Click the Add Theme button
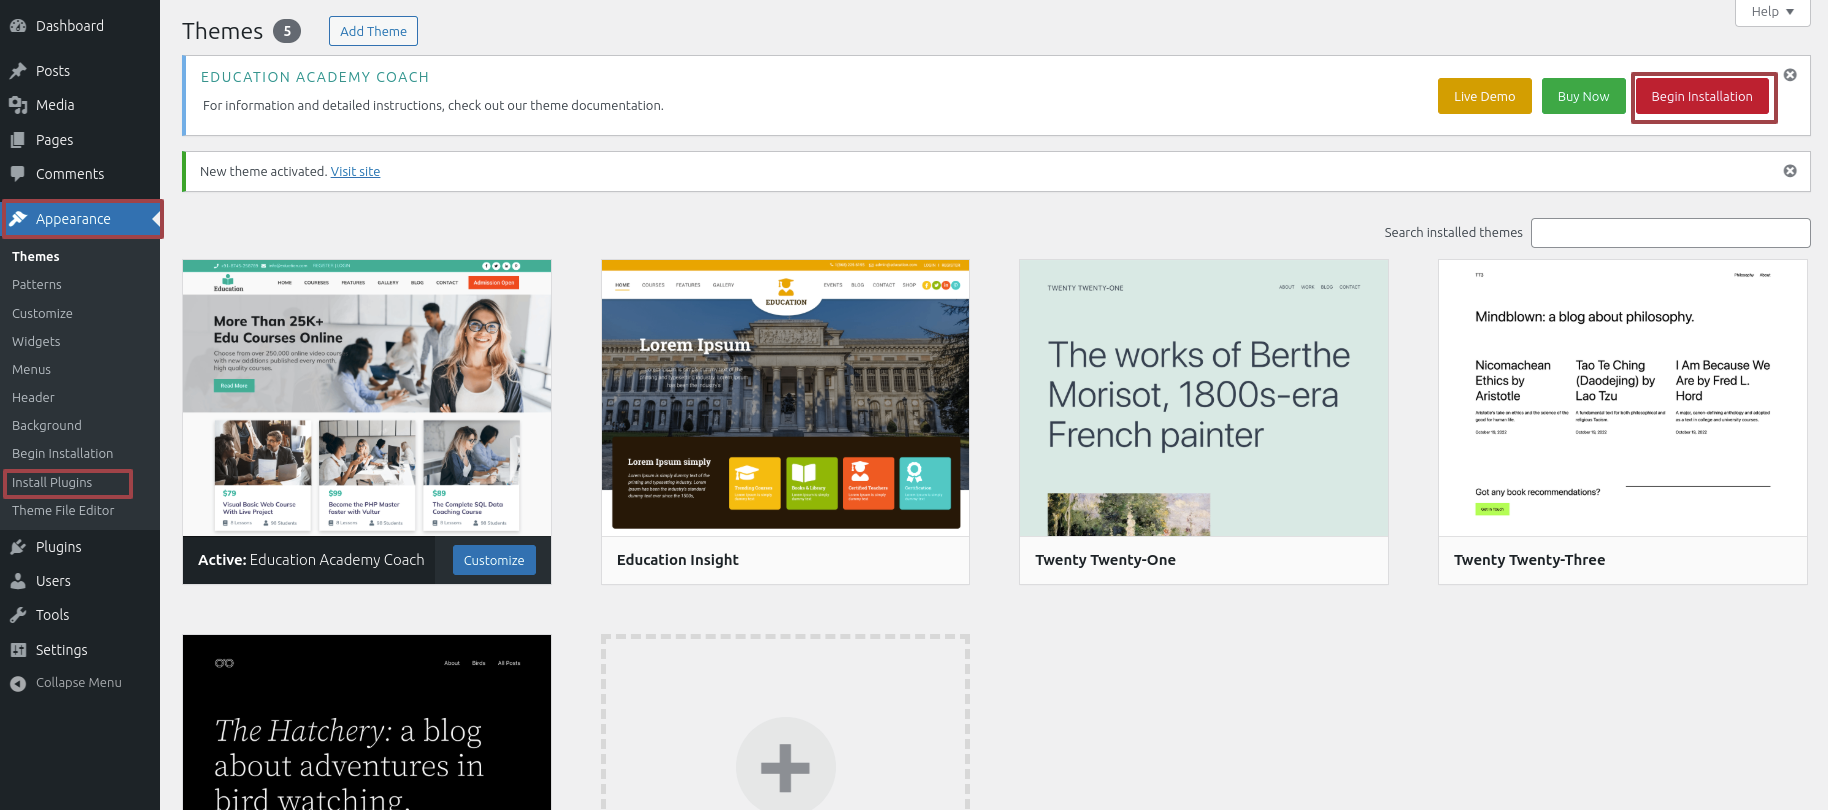Image resolution: width=1828 pixels, height=810 pixels. [373, 31]
